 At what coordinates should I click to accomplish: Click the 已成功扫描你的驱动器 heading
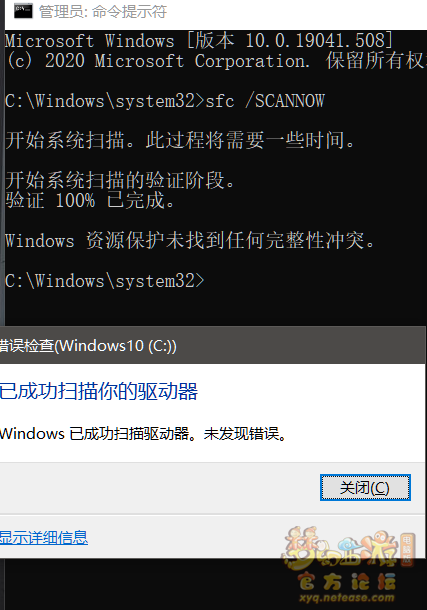[x=99, y=391]
